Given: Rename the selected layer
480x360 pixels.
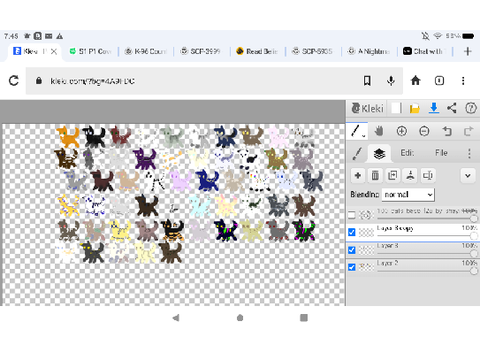Looking at the screenshot, I should click(x=428, y=175).
